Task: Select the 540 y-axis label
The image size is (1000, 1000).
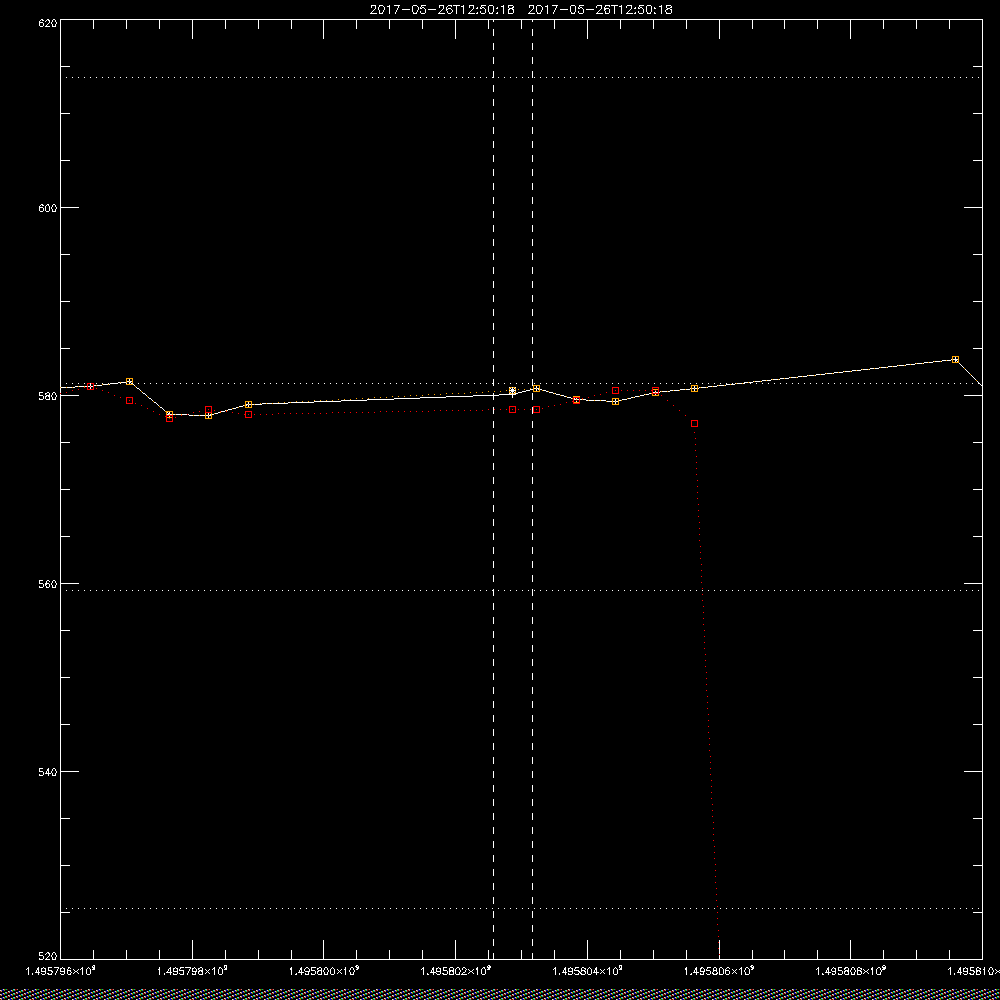Action: coord(49,772)
